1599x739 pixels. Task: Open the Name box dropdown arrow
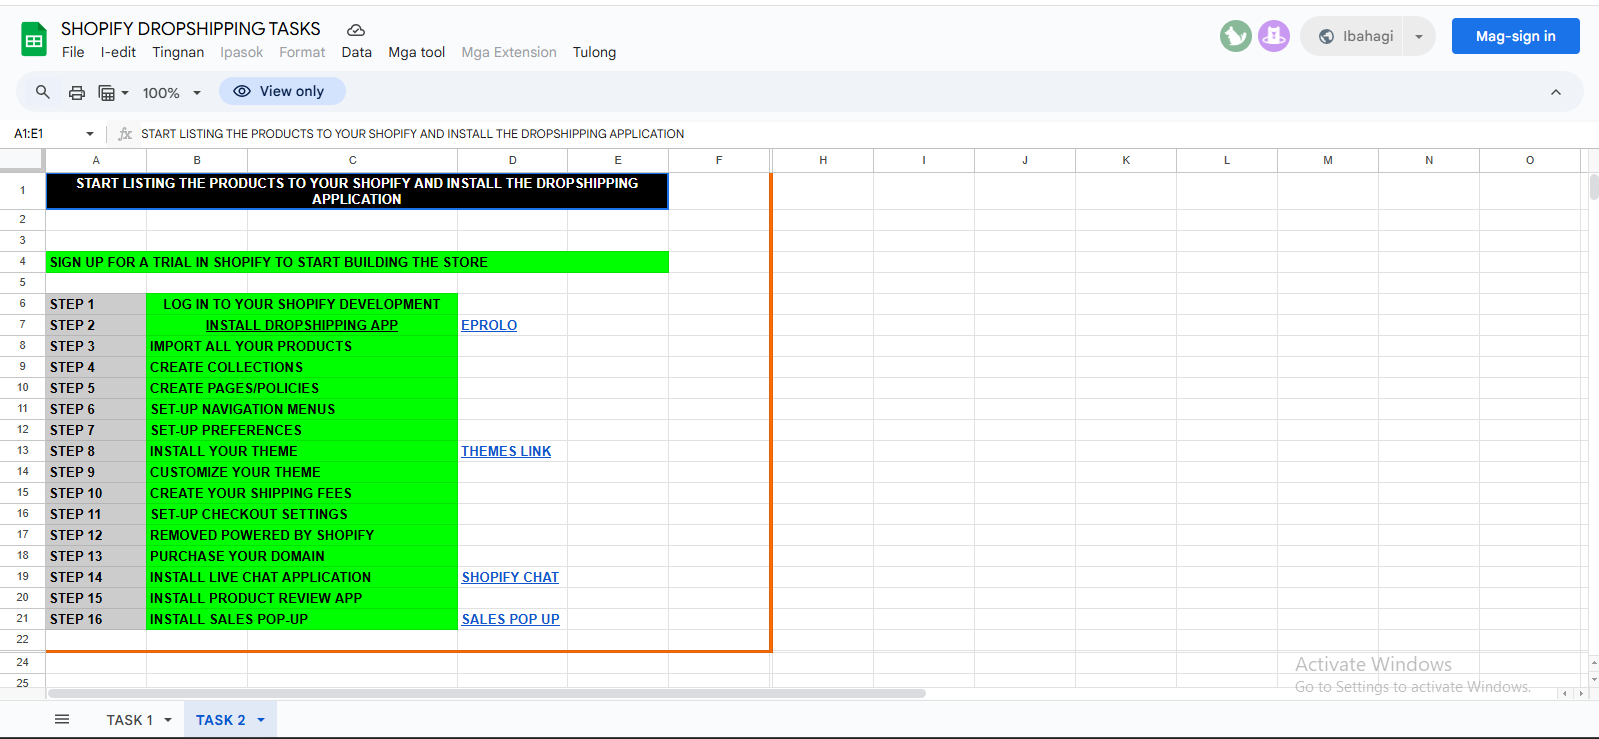coord(90,134)
